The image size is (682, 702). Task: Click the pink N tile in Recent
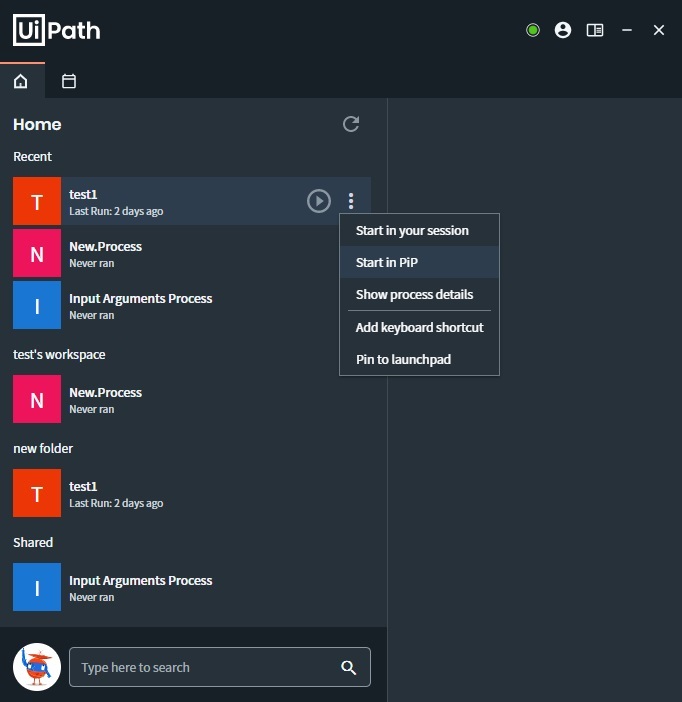pos(37,253)
